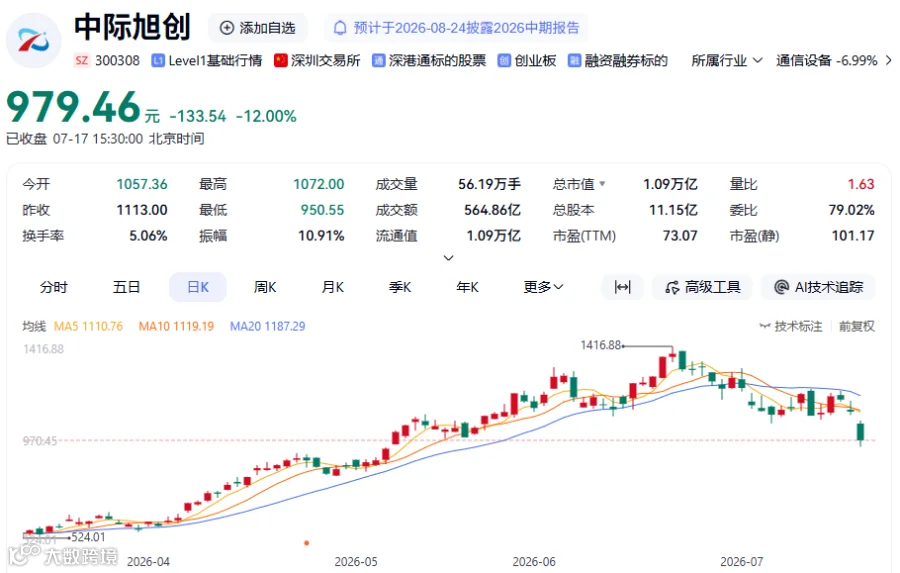Click the orange event dot below the chart

pos(307,543)
